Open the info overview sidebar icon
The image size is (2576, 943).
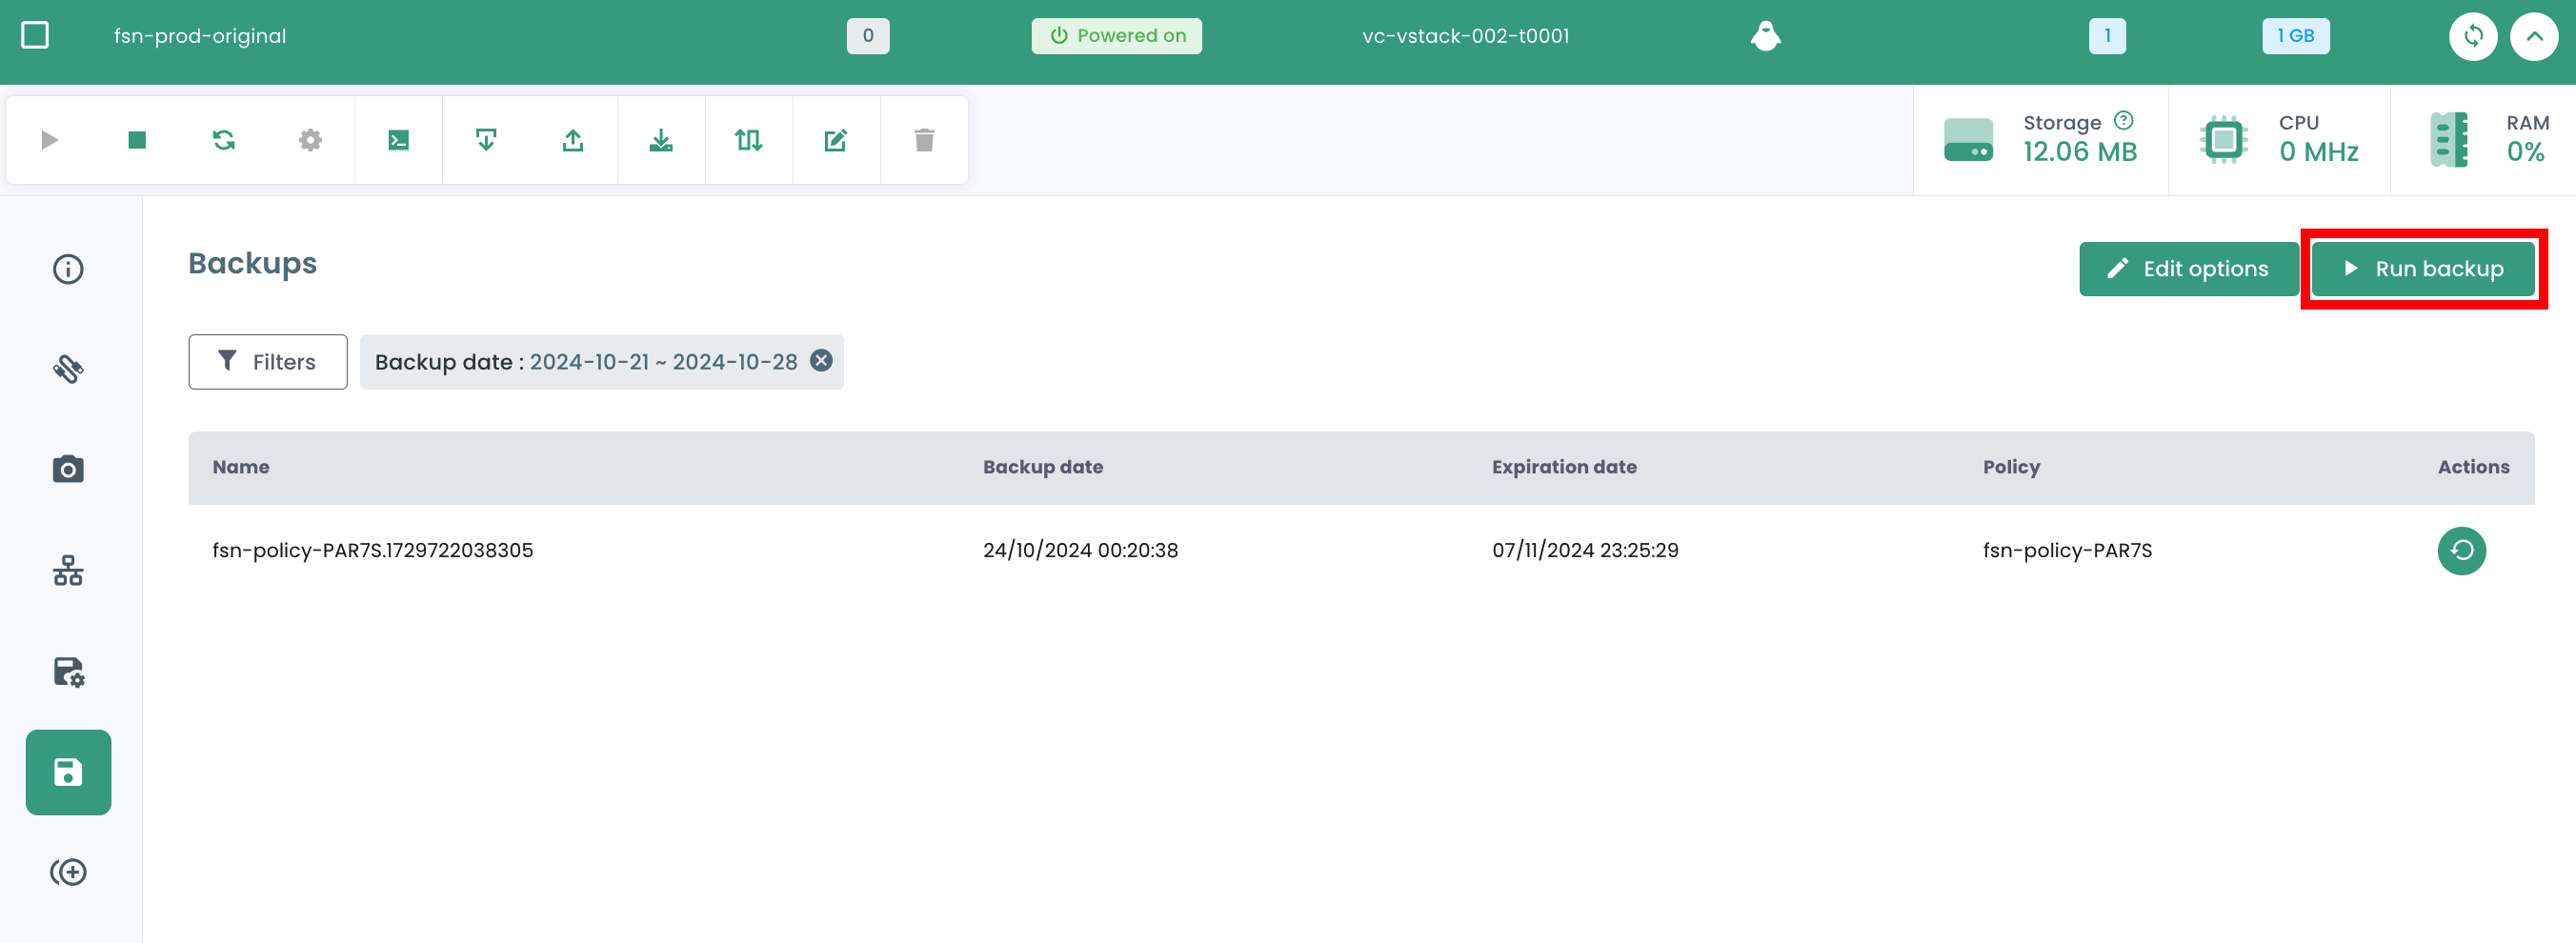[x=68, y=269]
